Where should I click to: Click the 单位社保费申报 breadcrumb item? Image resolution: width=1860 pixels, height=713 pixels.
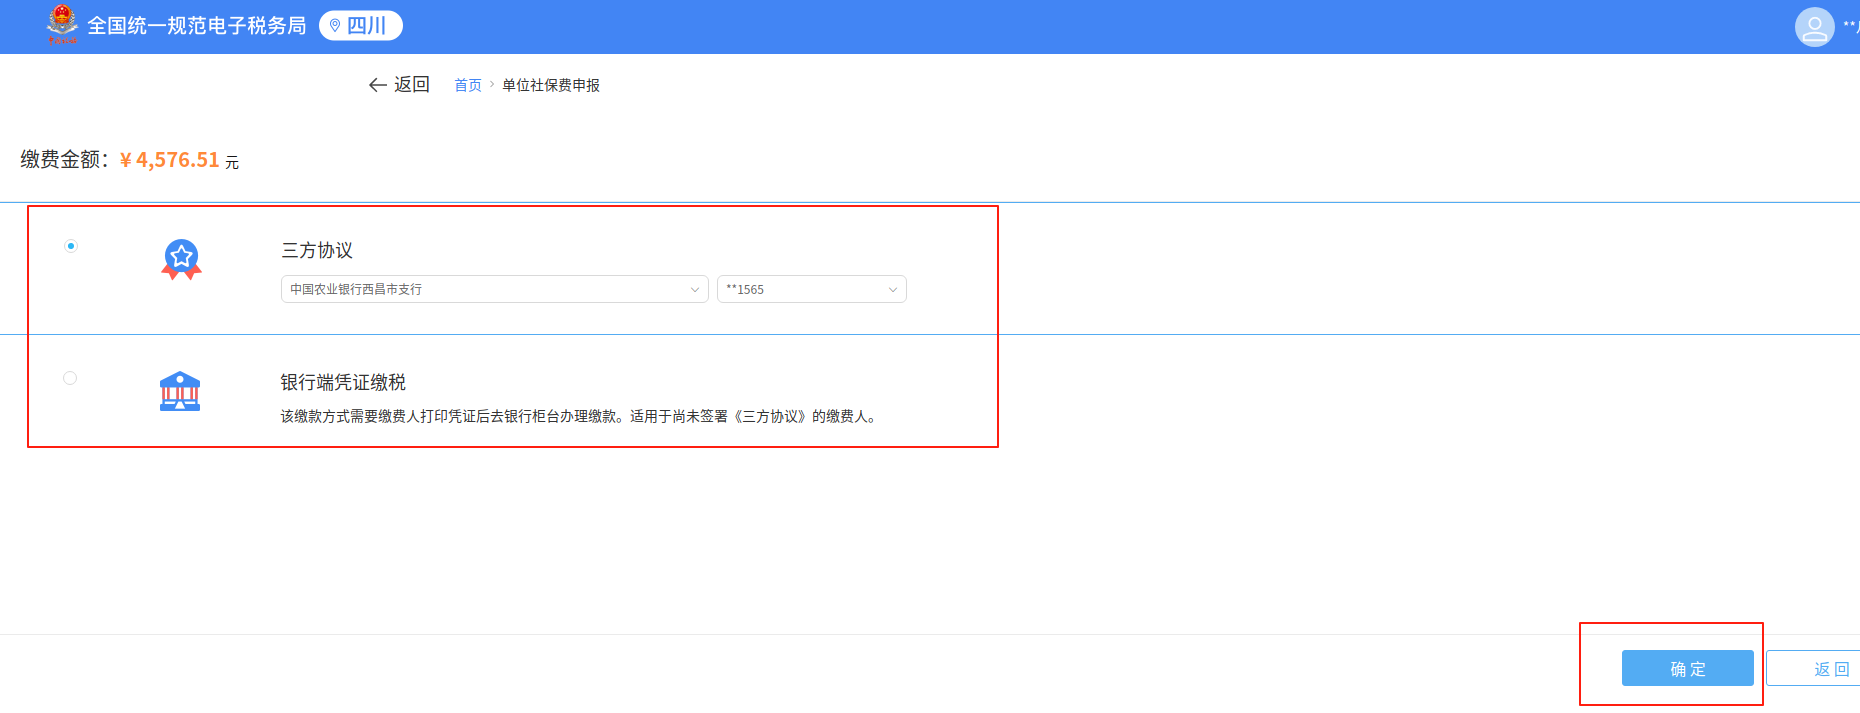click(550, 86)
